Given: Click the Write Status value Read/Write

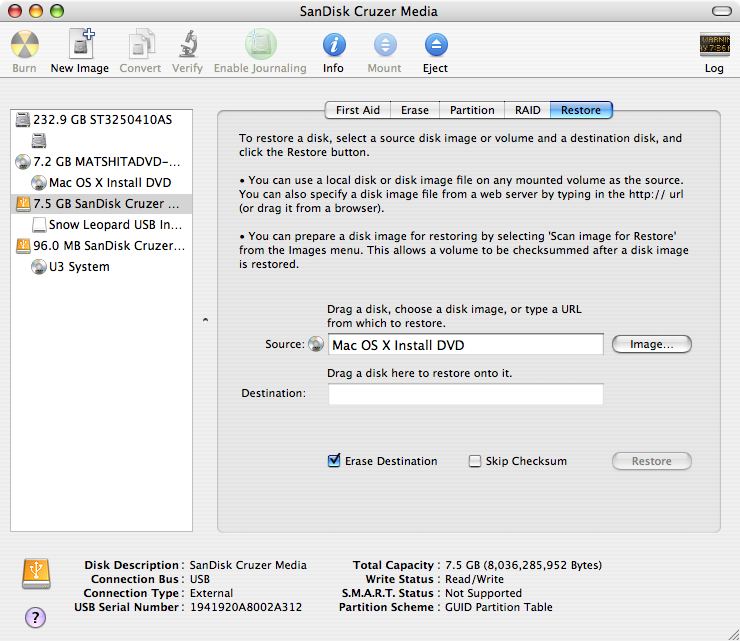Looking at the screenshot, I should [x=474, y=579].
